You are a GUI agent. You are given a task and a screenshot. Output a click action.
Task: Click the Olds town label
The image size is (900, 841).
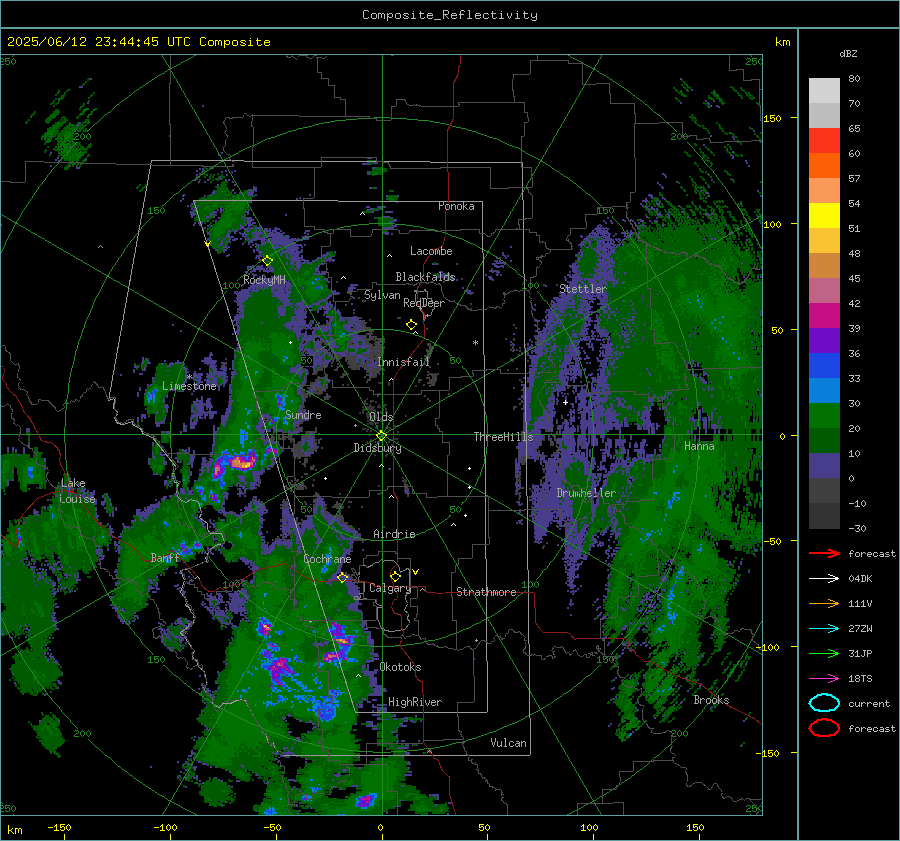pos(381,417)
